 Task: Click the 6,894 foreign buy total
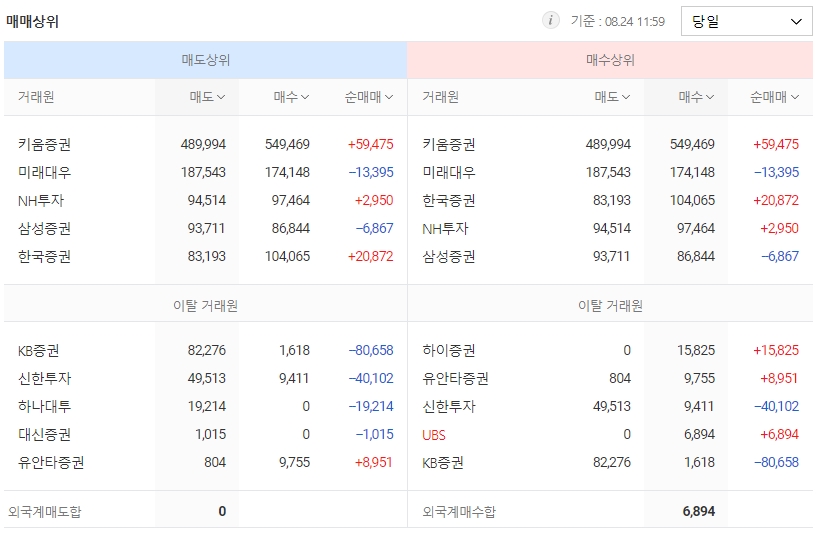pos(699,511)
